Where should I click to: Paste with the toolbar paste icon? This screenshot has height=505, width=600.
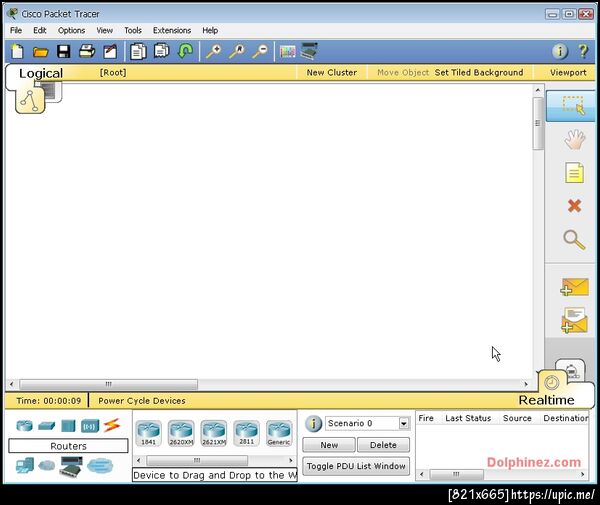click(161, 50)
